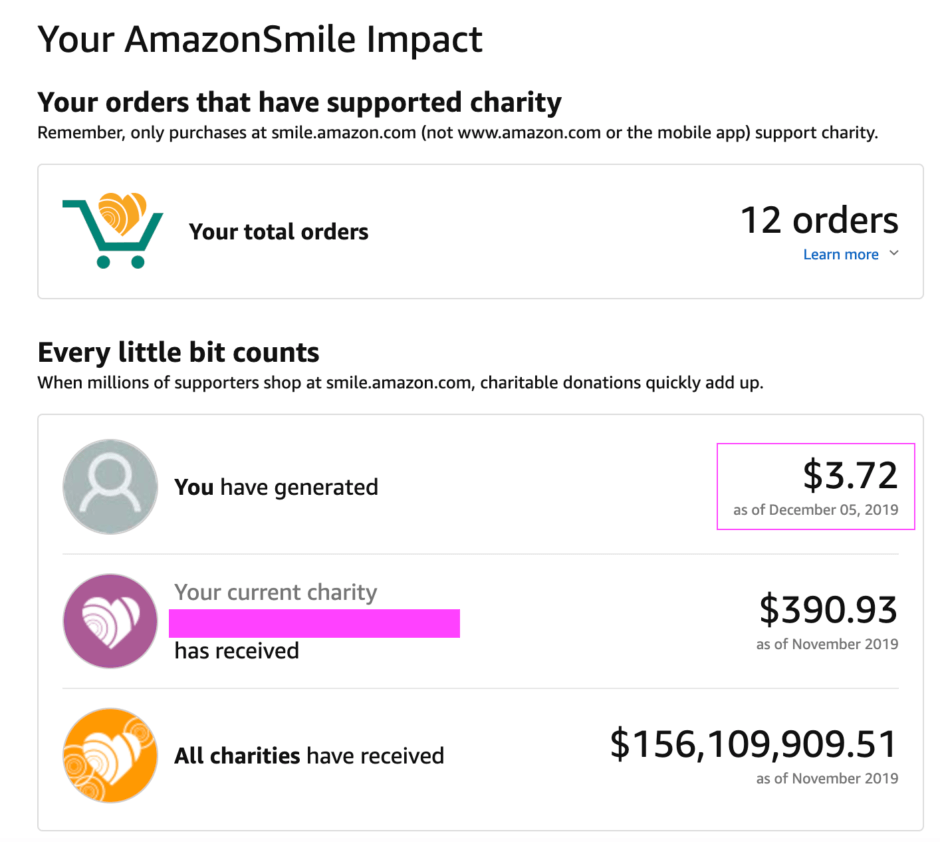This screenshot has height=842, width=940.
Task: Click the Learn more link
Action: point(840,254)
